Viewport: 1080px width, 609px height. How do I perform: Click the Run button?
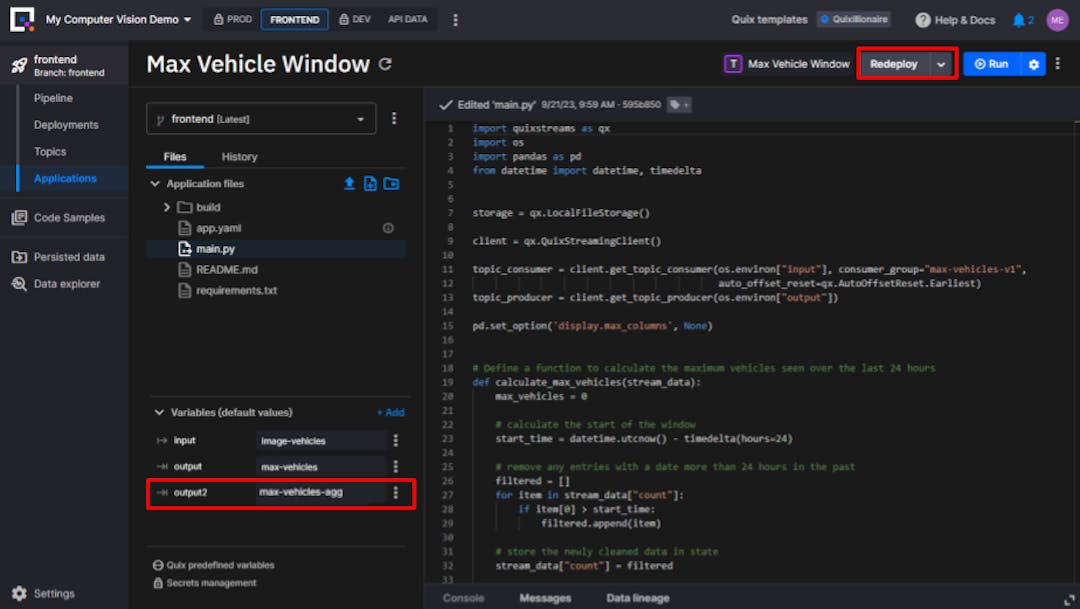coord(990,63)
